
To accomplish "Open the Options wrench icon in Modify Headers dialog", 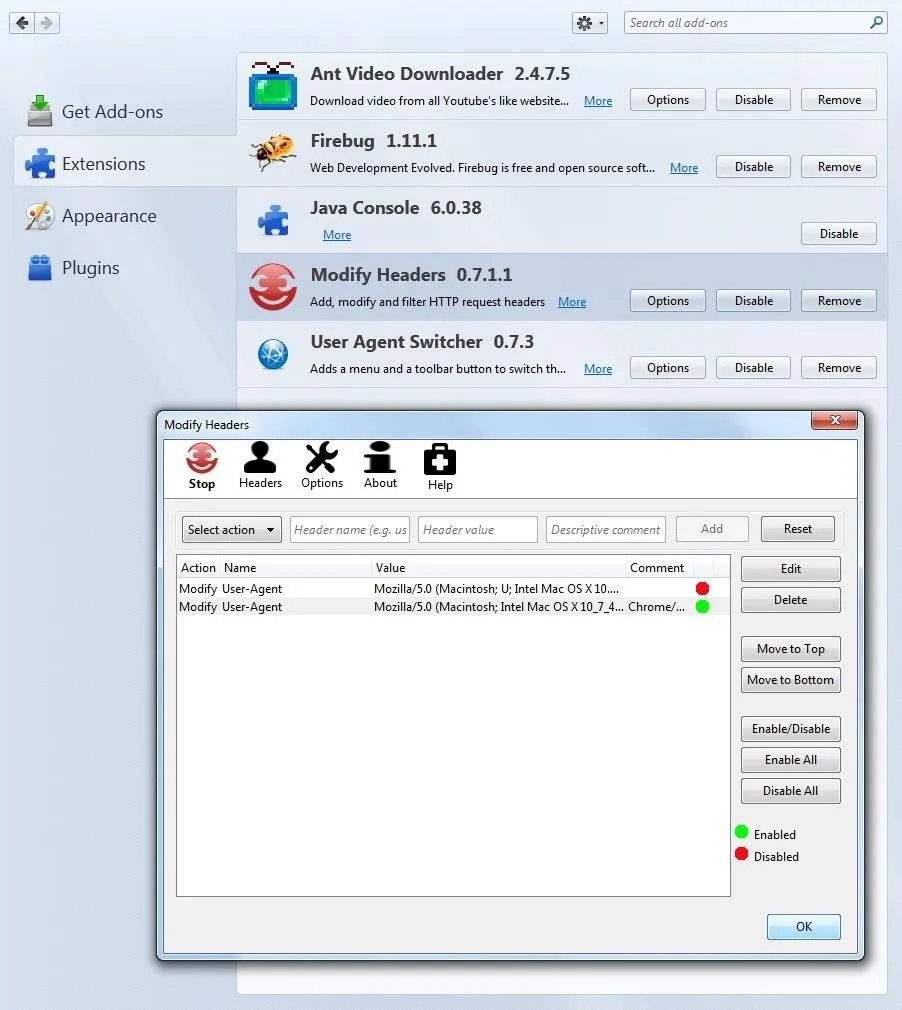I will (x=321, y=457).
